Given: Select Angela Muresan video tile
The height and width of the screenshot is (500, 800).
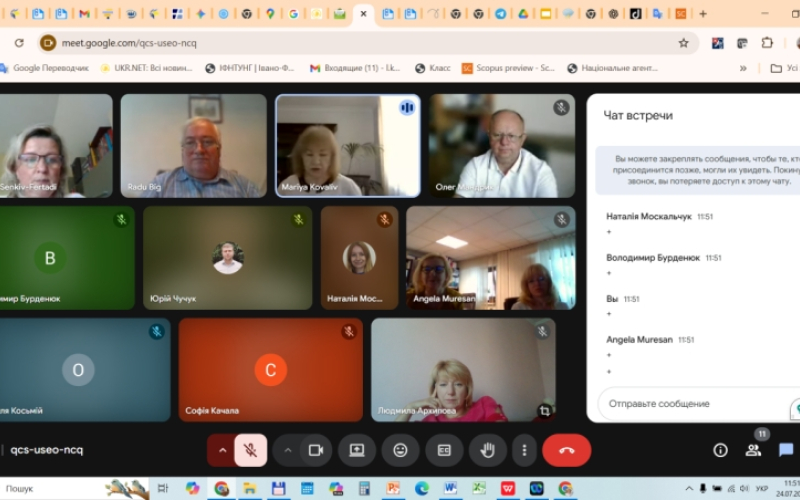Looking at the screenshot, I should coord(491,258).
